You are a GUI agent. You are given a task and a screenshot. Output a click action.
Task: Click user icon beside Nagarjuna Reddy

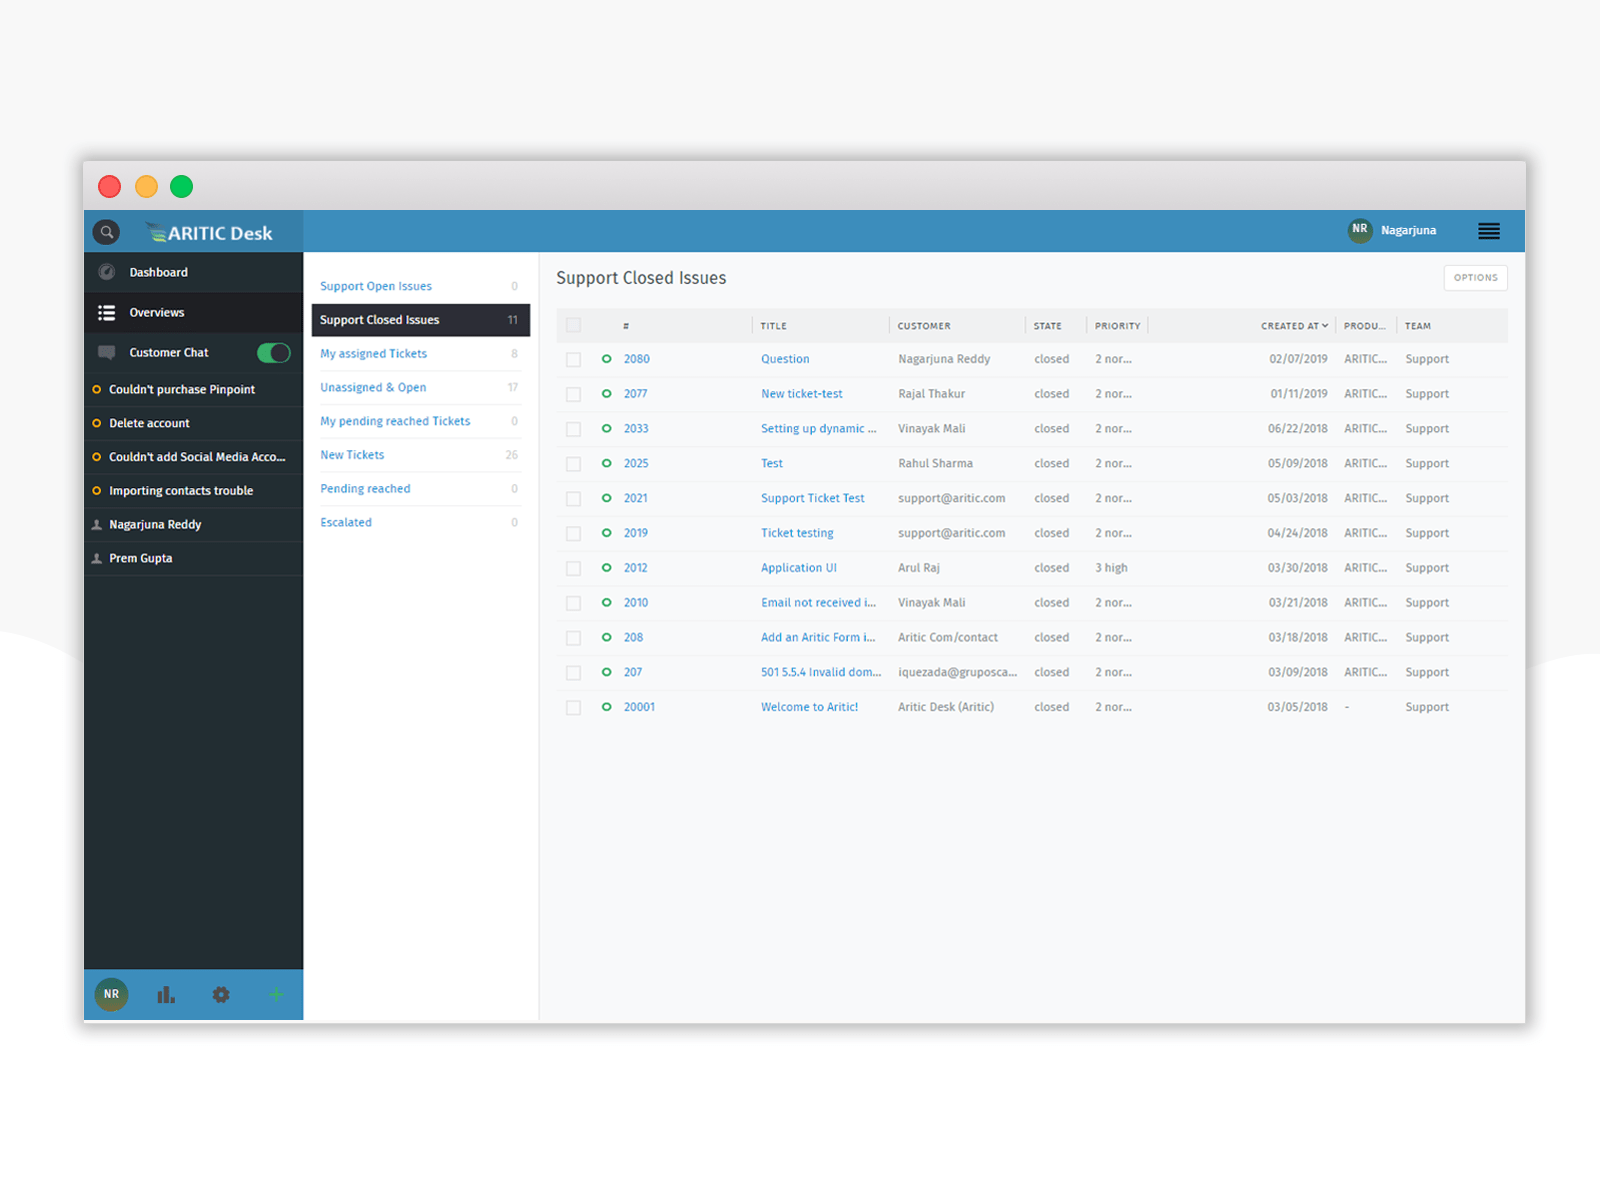pyautogui.click(x=97, y=524)
